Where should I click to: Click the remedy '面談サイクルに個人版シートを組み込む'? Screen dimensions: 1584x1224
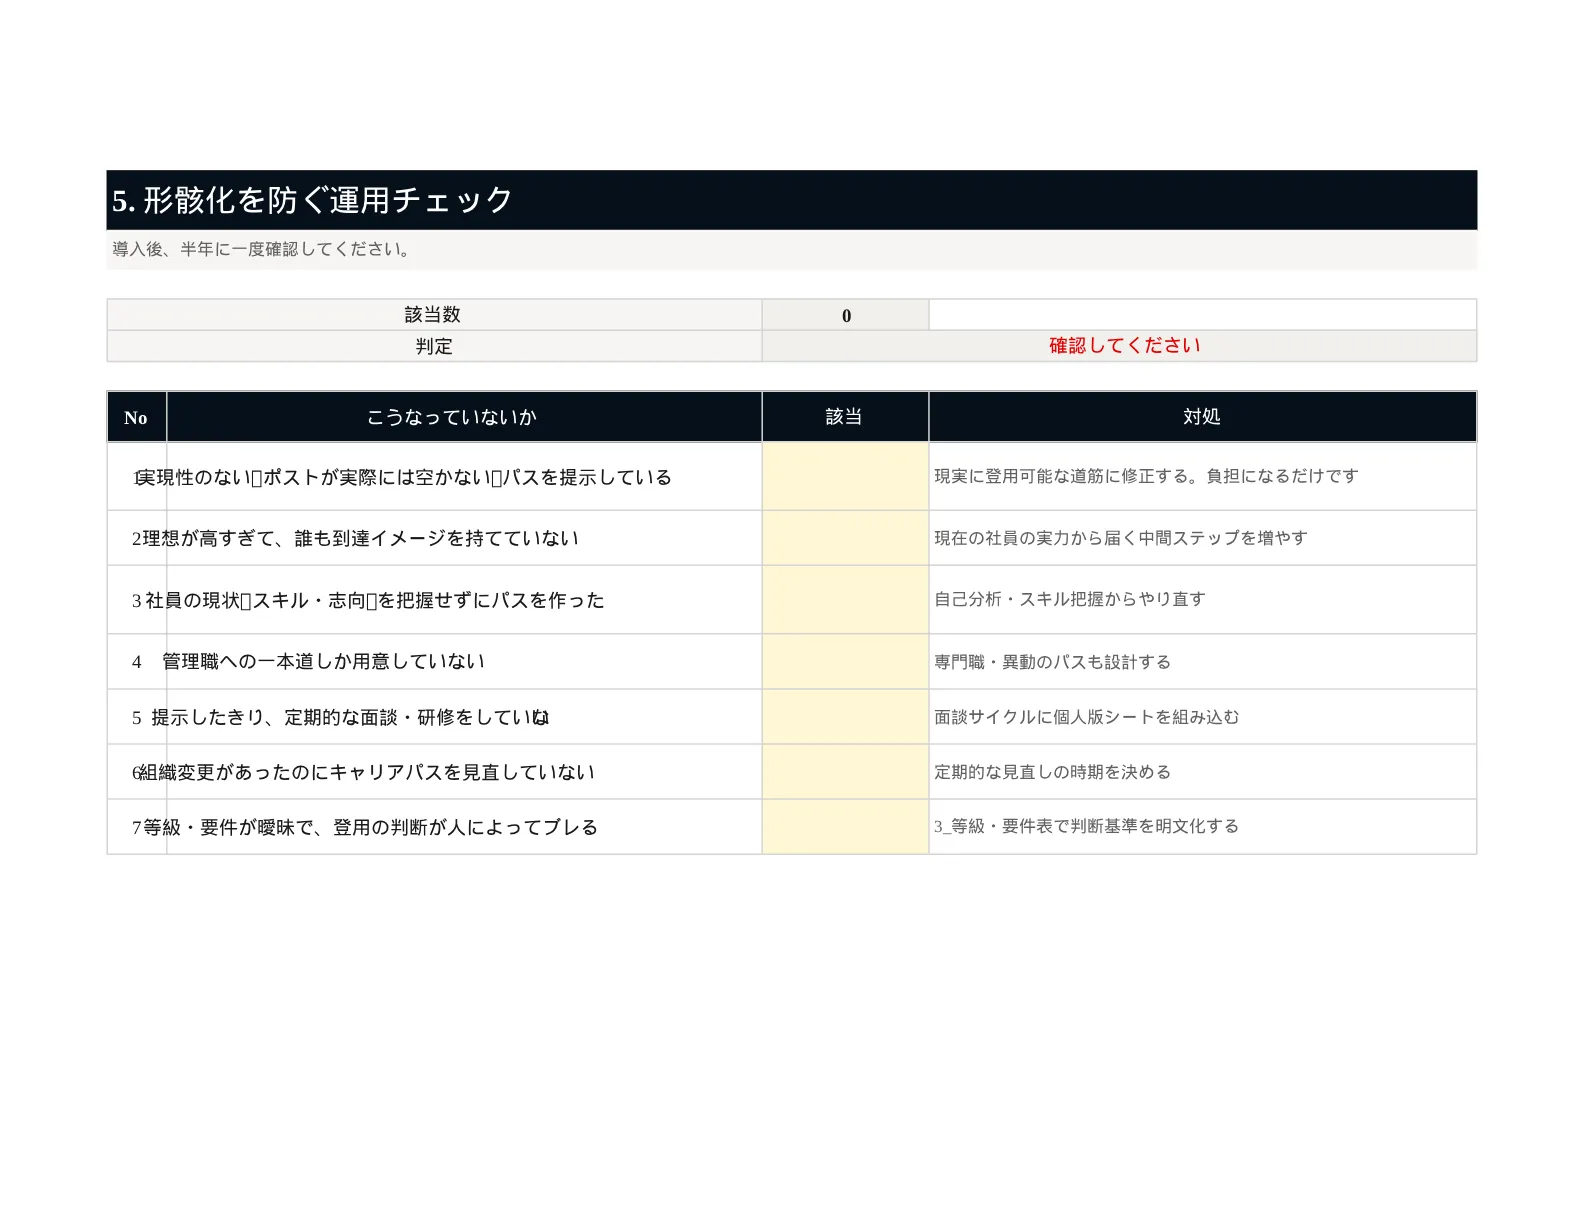pos(1087,717)
